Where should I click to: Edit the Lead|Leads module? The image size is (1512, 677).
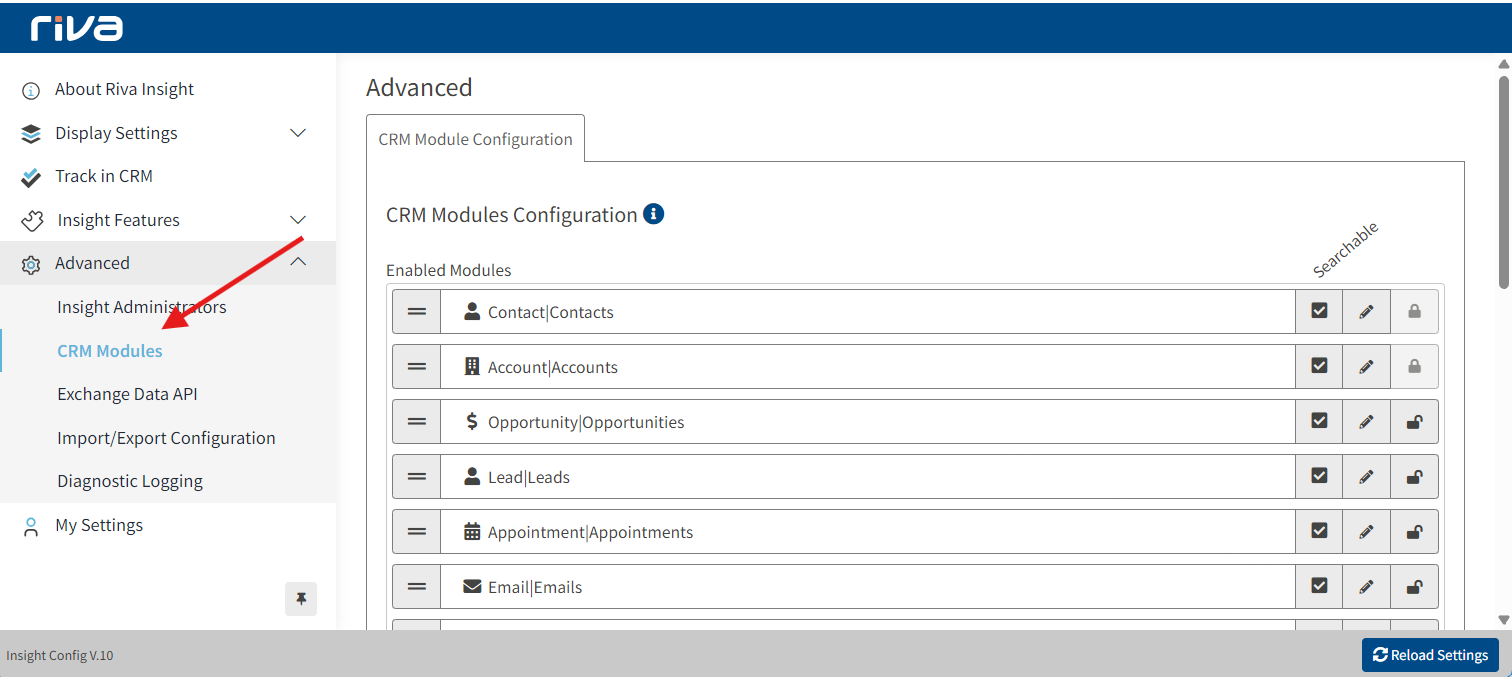coord(1366,477)
